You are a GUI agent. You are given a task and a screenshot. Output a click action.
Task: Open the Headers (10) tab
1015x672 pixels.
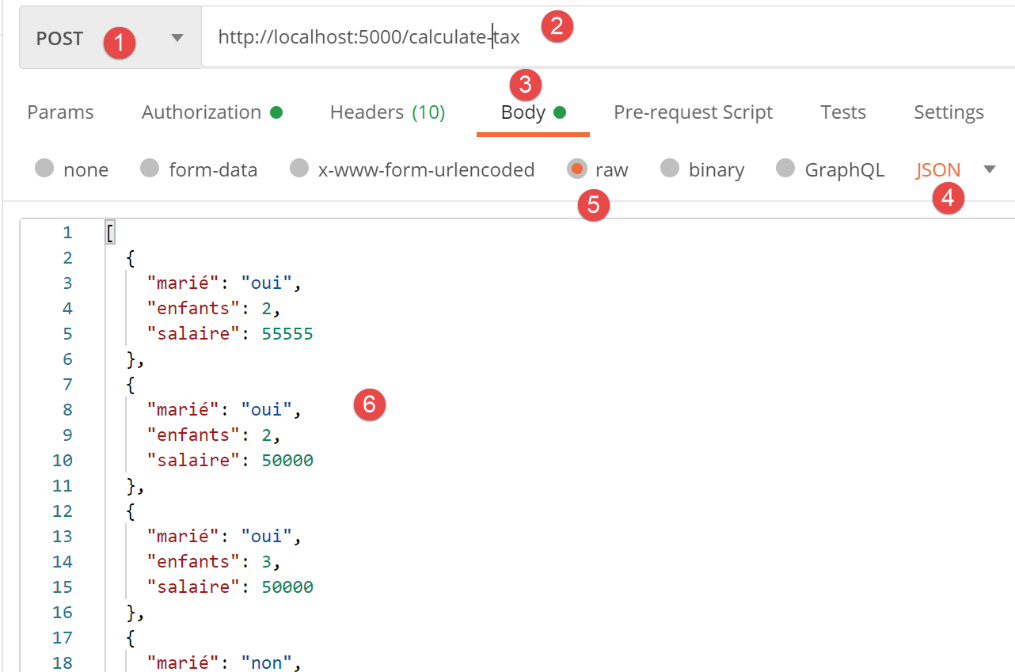387,112
